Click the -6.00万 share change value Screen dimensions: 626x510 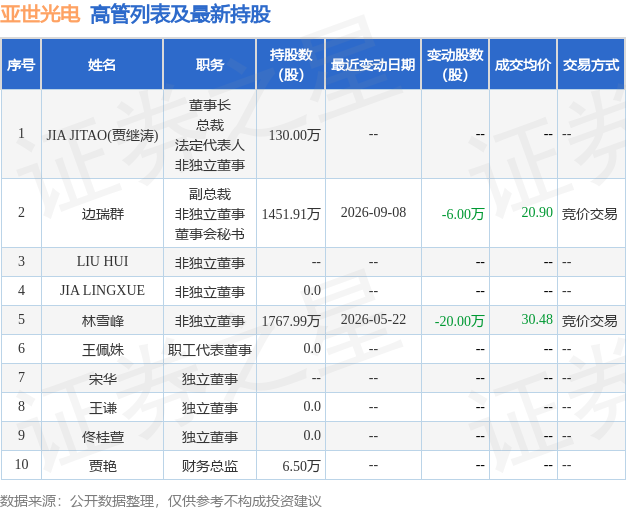(x=463, y=214)
